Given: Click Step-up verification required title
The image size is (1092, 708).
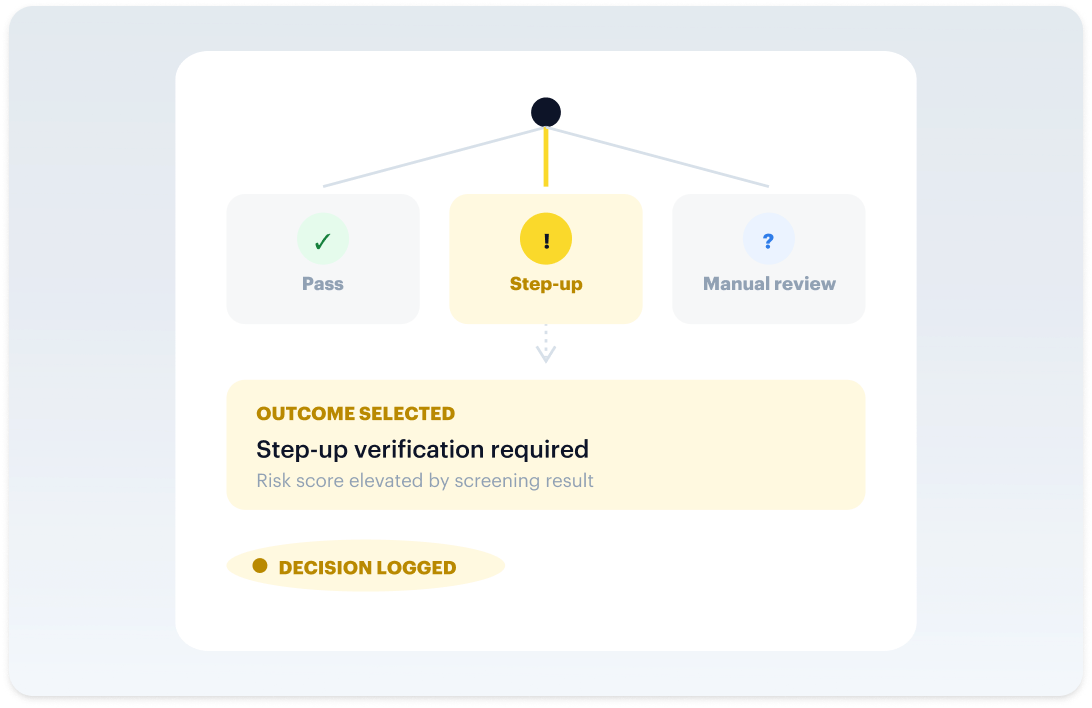Looking at the screenshot, I should (x=422, y=450).
